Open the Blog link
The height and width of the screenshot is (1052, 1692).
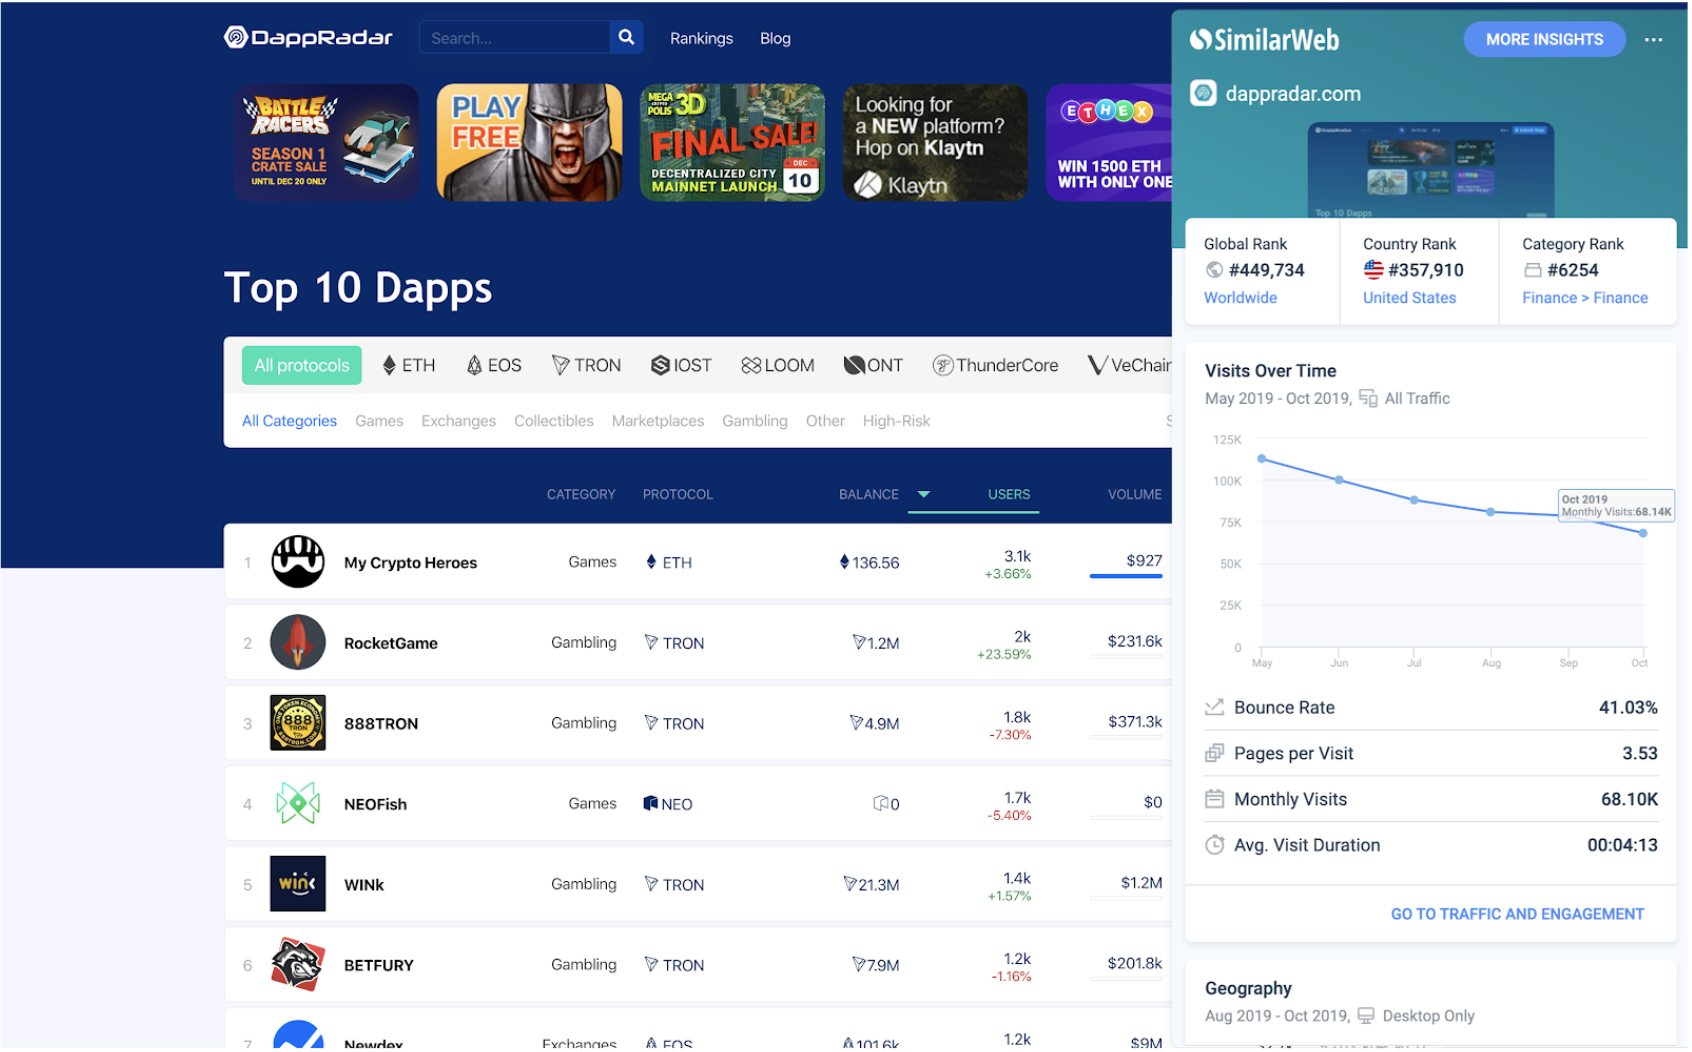click(x=775, y=38)
